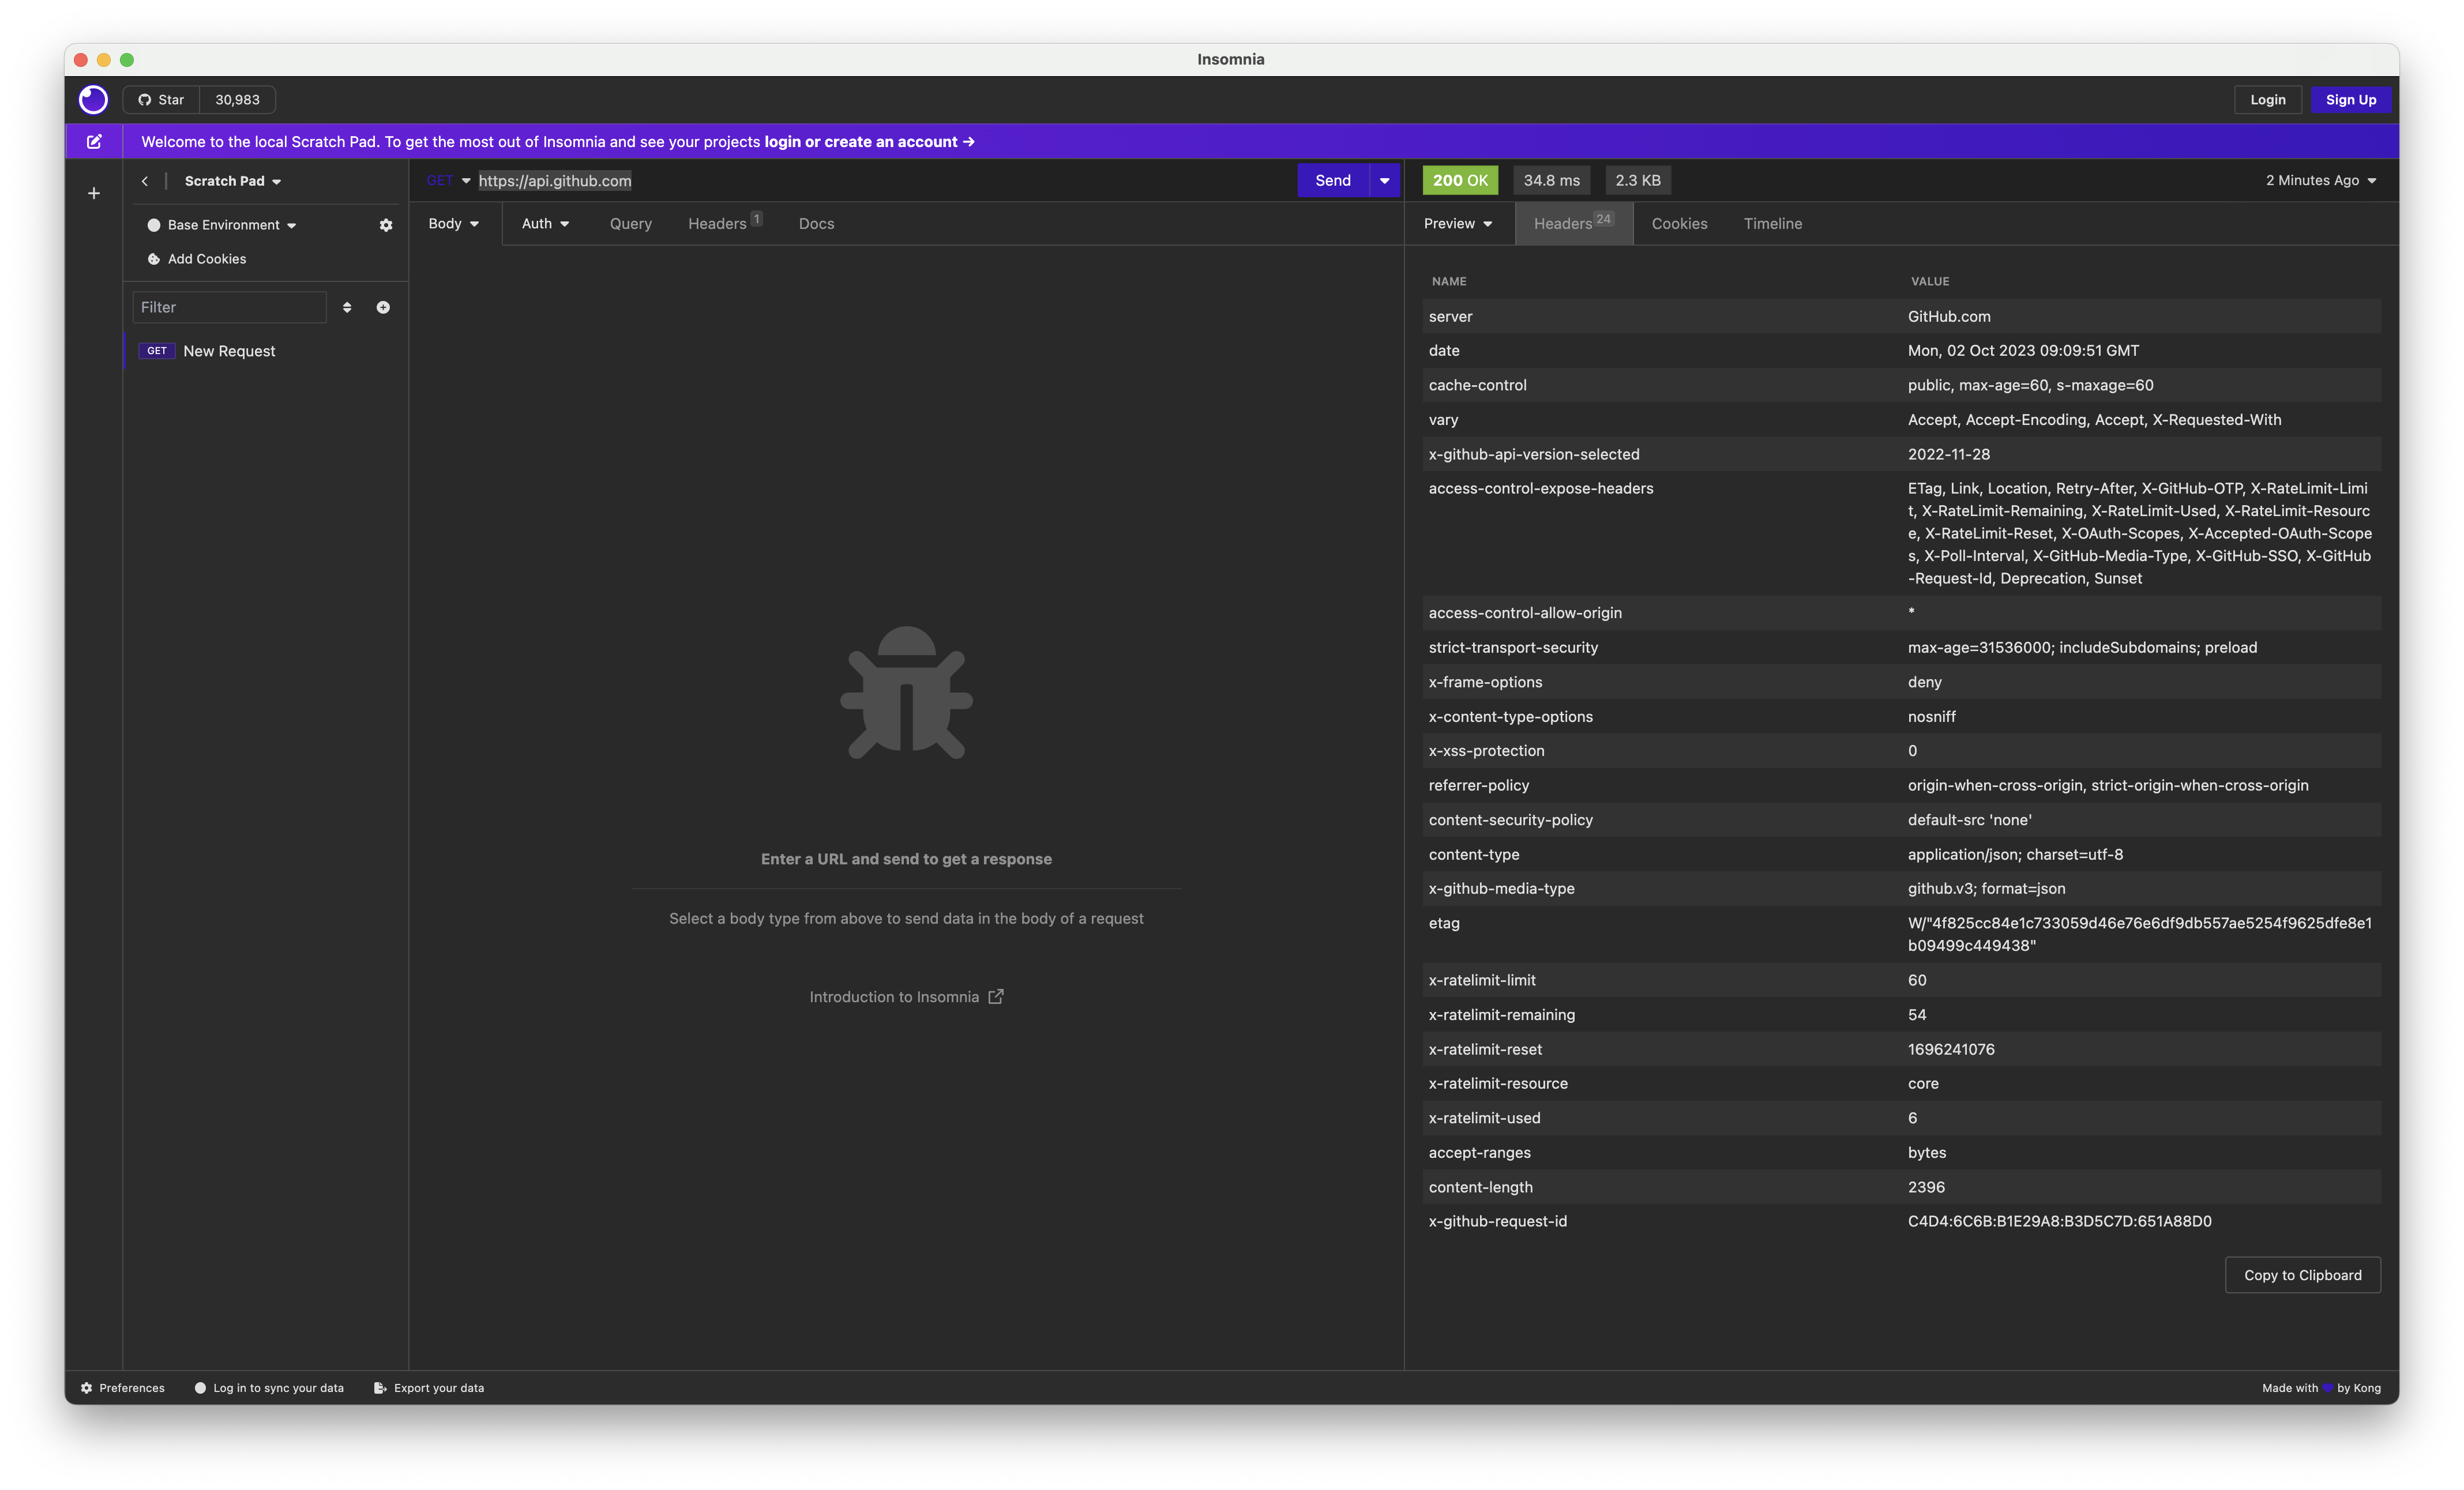Switch to the Cookies tab

(x=1679, y=224)
